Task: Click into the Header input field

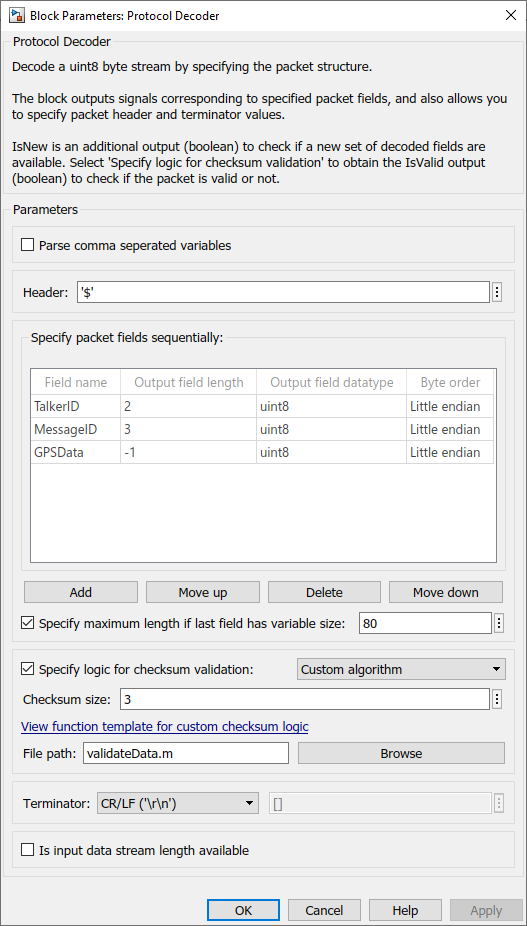Action: pos(283,292)
